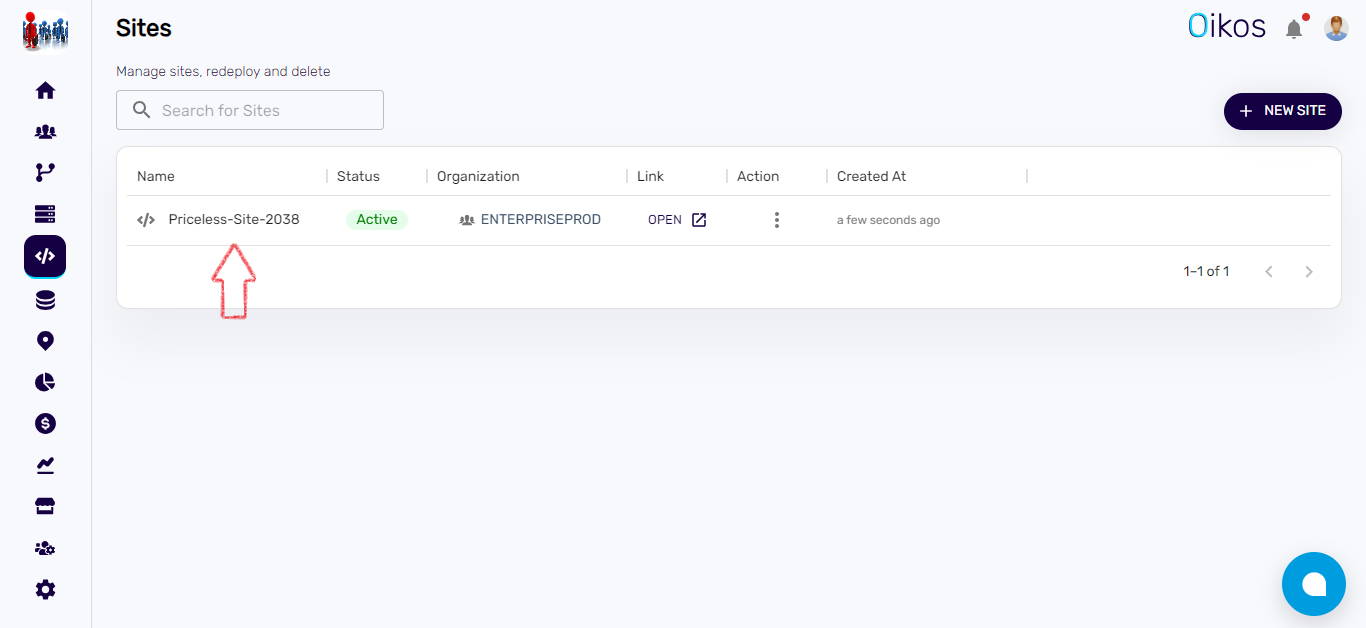Focus the Search for Sites field
The height and width of the screenshot is (628, 1366).
(x=250, y=110)
